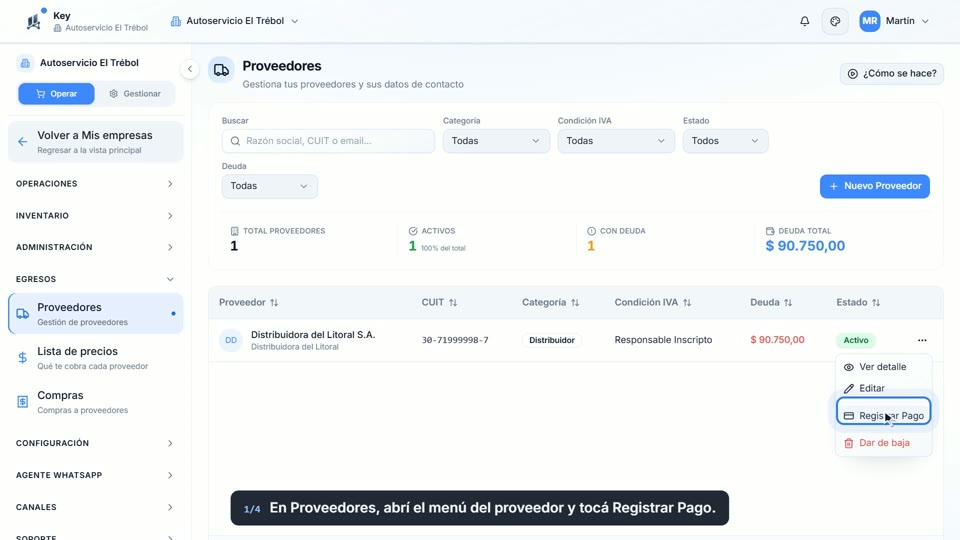Click the search magnifier icon

coord(235,141)
